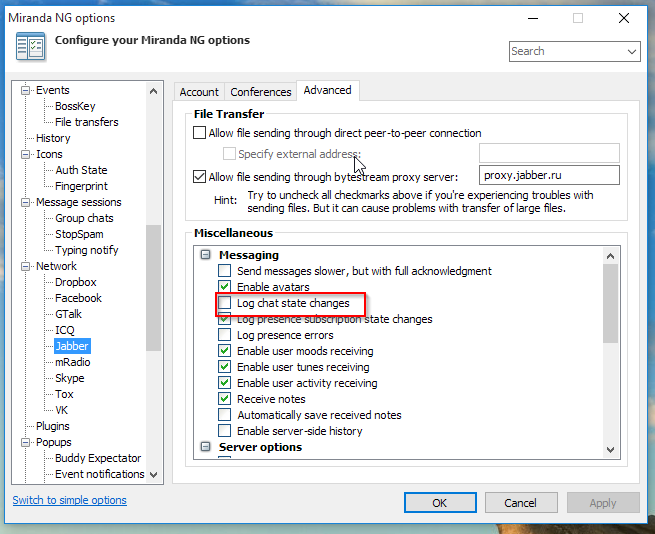655x534 pixels.
Task: Click the external address input field
Action: [x=549, y=153]
